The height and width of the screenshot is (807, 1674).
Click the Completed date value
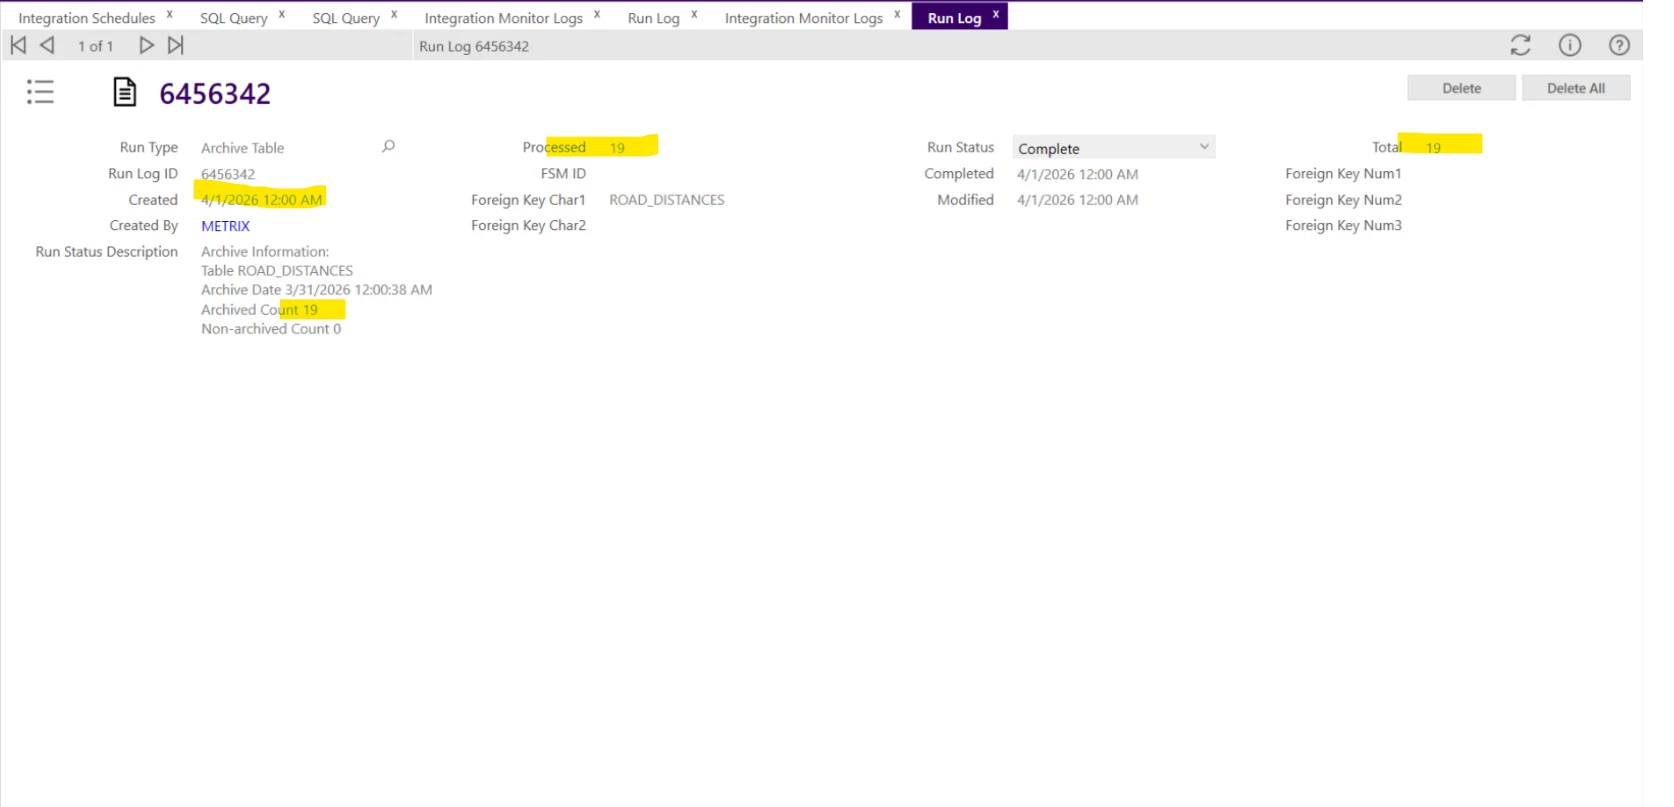point(1077,174)
